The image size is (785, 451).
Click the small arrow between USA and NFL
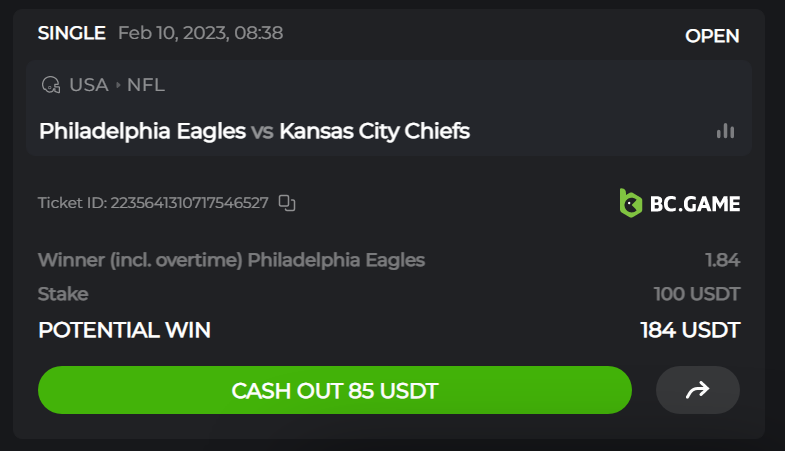coord(119,85)
